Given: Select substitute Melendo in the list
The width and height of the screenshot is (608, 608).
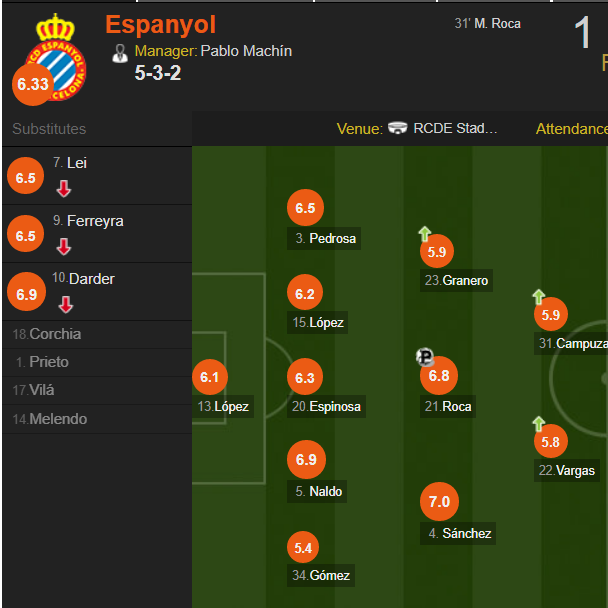Looking at the screenshot, I should [x=97, y=419].
